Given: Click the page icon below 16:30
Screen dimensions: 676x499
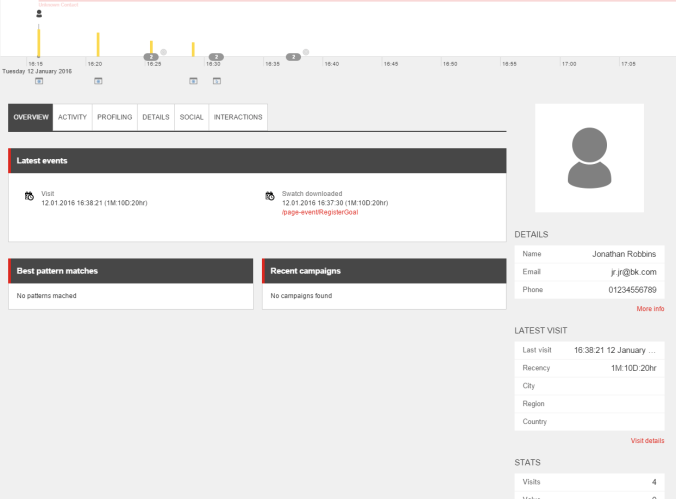Looking at the screenshot, I should (217, 81).
